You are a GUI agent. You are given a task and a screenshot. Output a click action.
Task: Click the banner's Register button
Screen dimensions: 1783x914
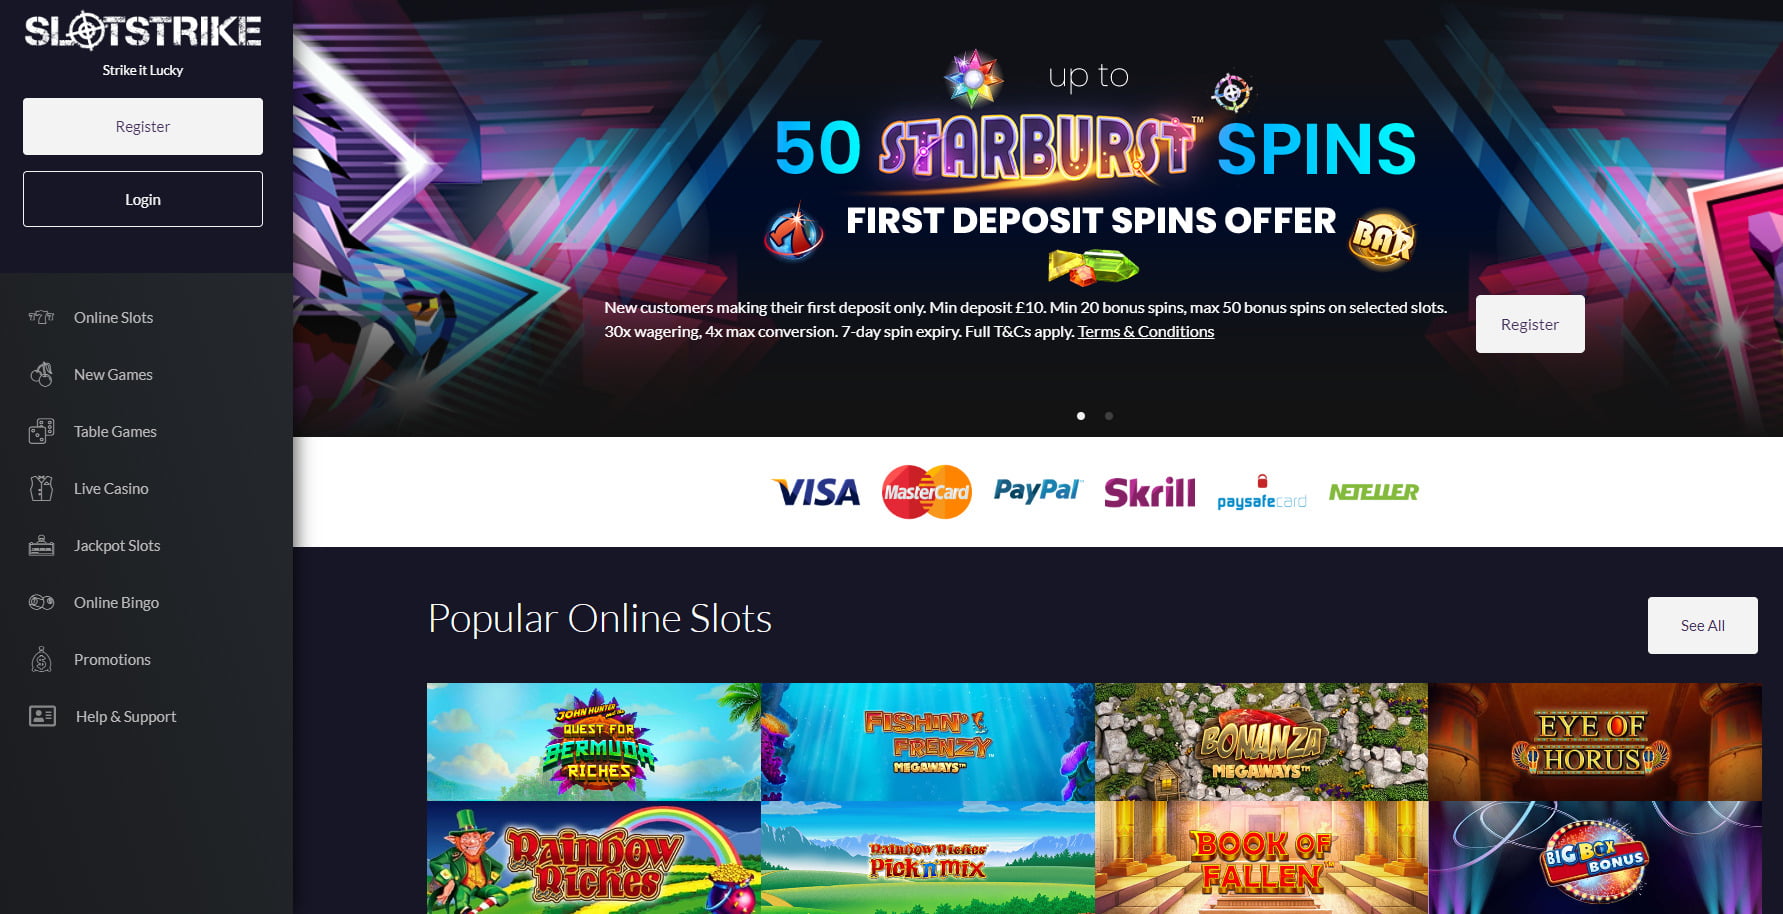[x=1530, y=324]
